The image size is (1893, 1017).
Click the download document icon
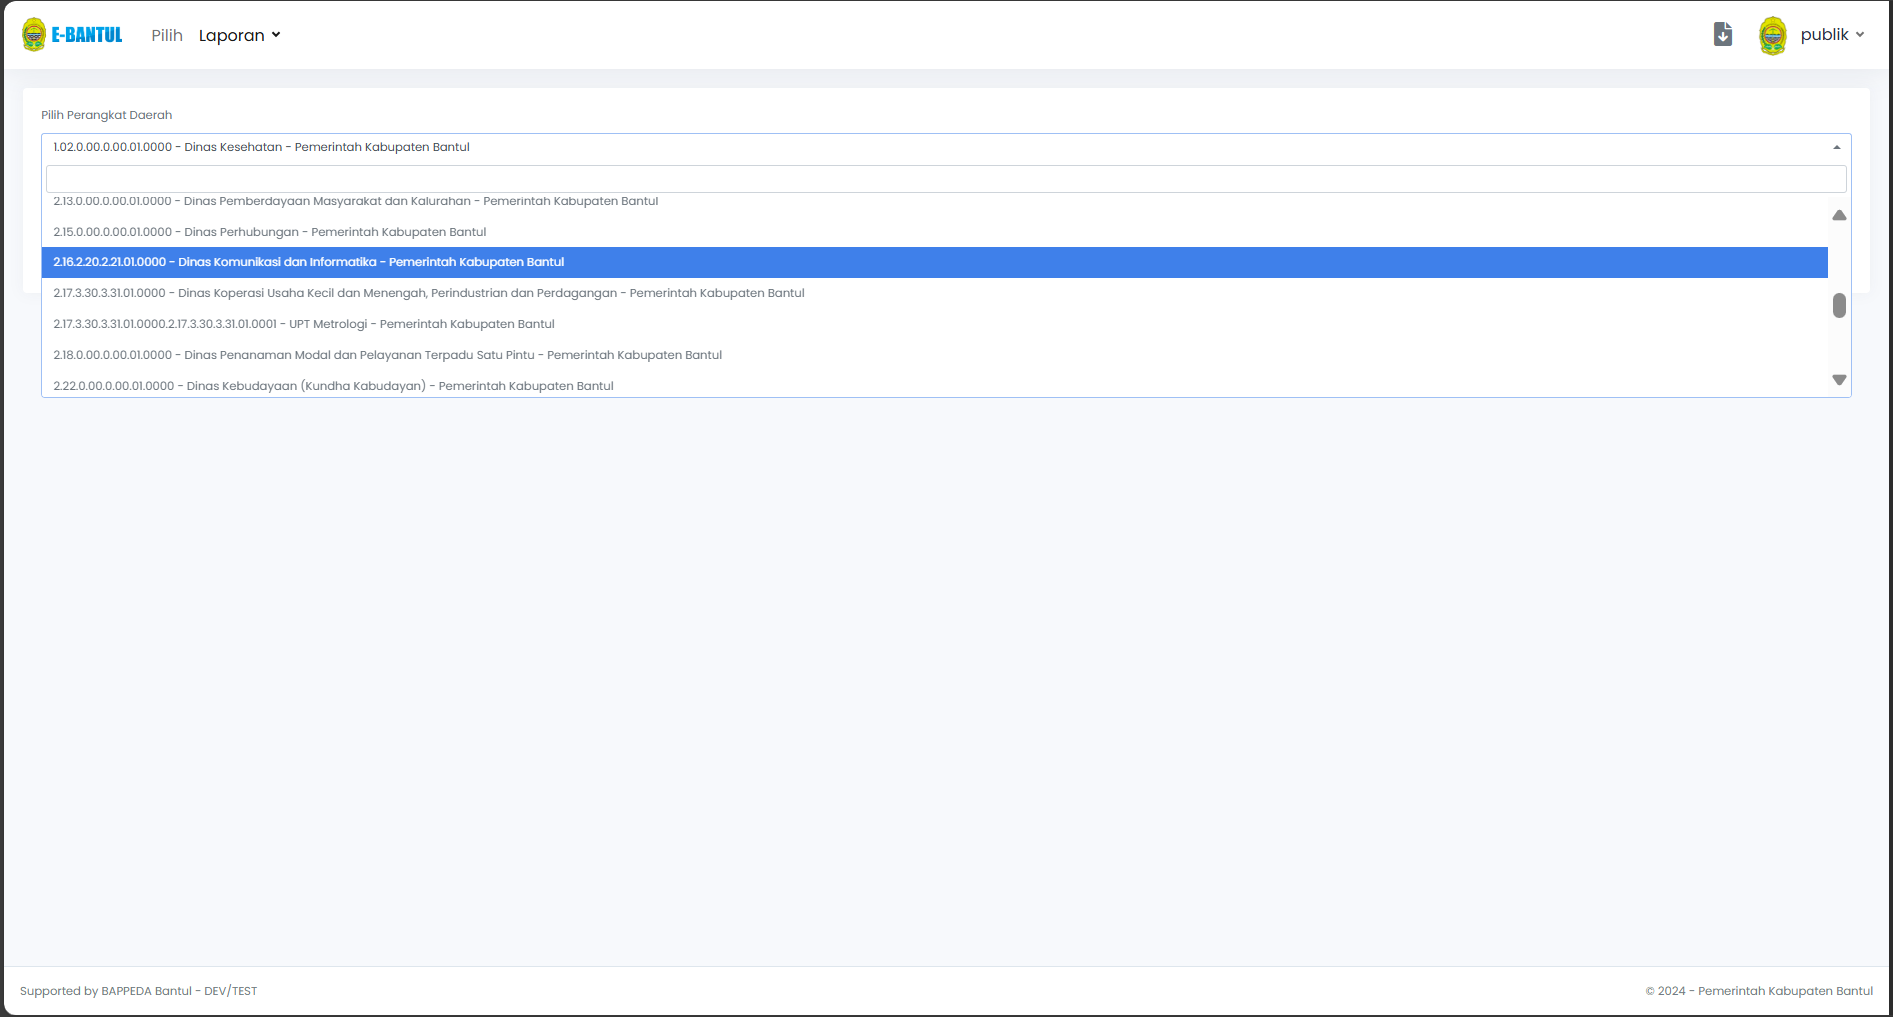coord(1723,34)
